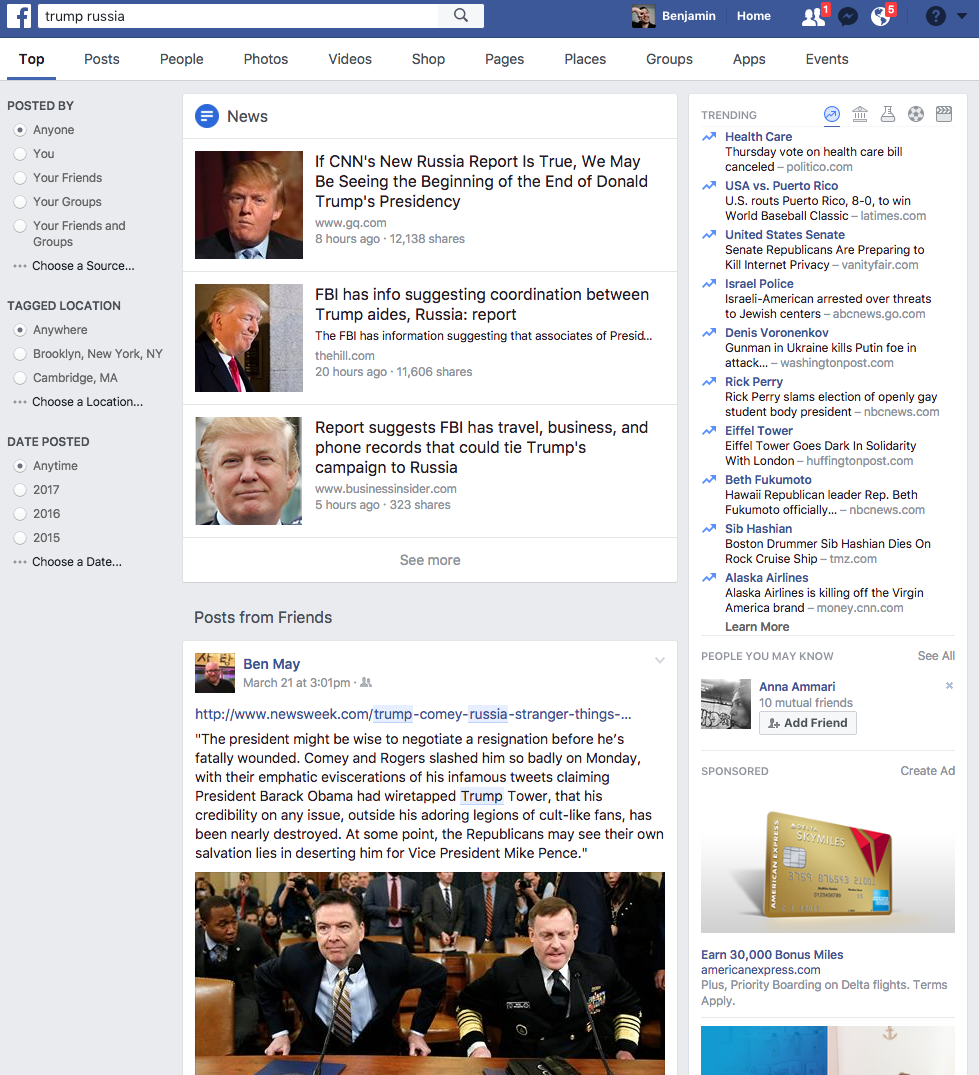This screenshot has height=1075, width=979.
Task: Open the Messenger messages icon
Action: (848, 16)
